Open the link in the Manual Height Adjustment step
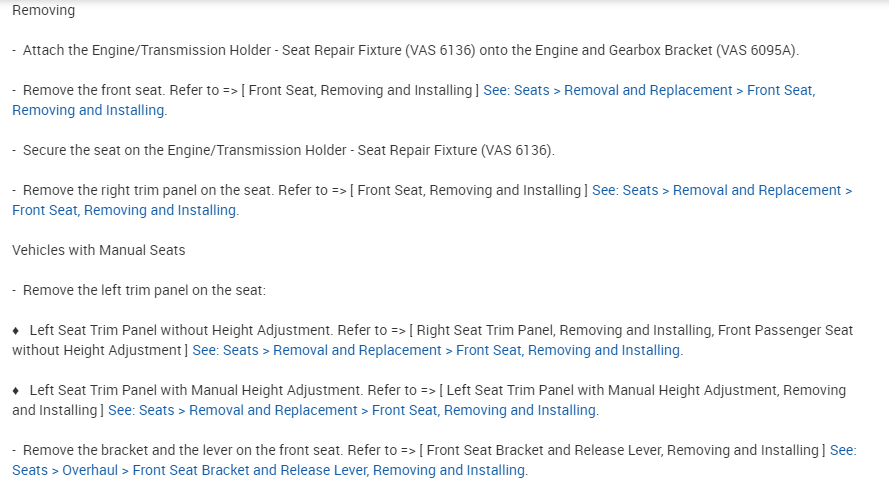Screen dimensions: 889x485 [x=352, y=410]
